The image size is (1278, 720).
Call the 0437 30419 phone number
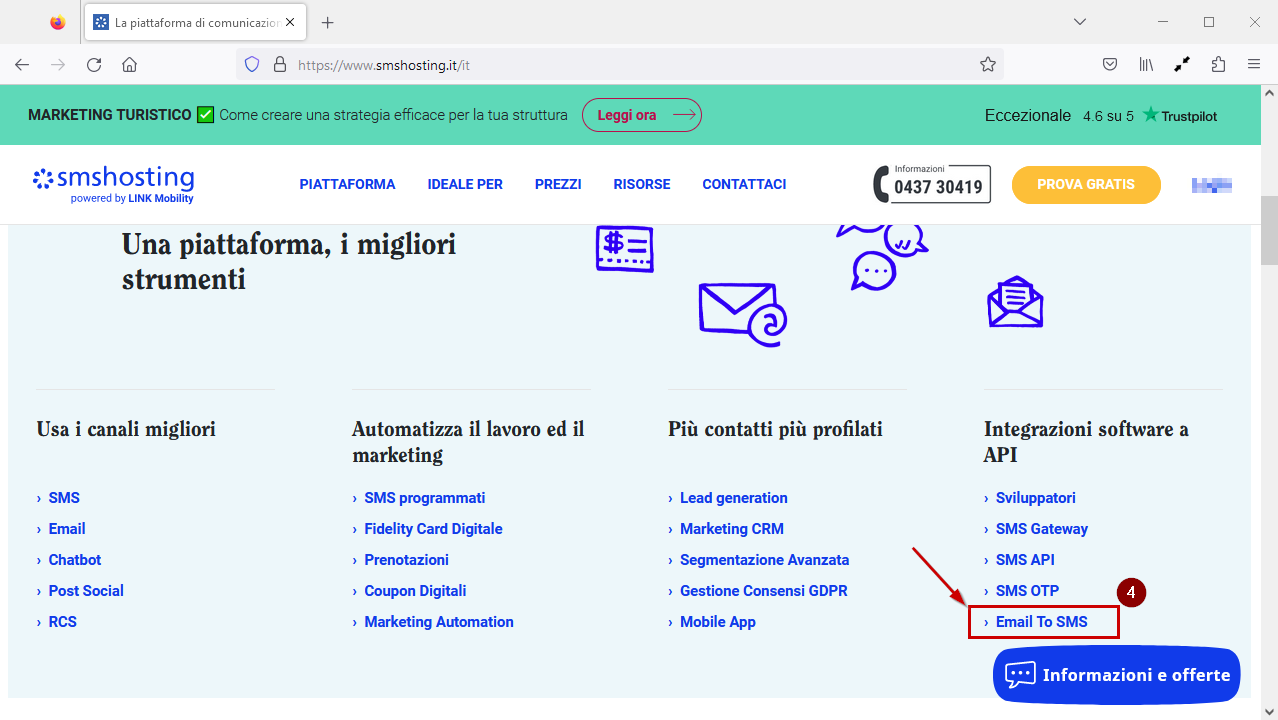click(932, 184)
